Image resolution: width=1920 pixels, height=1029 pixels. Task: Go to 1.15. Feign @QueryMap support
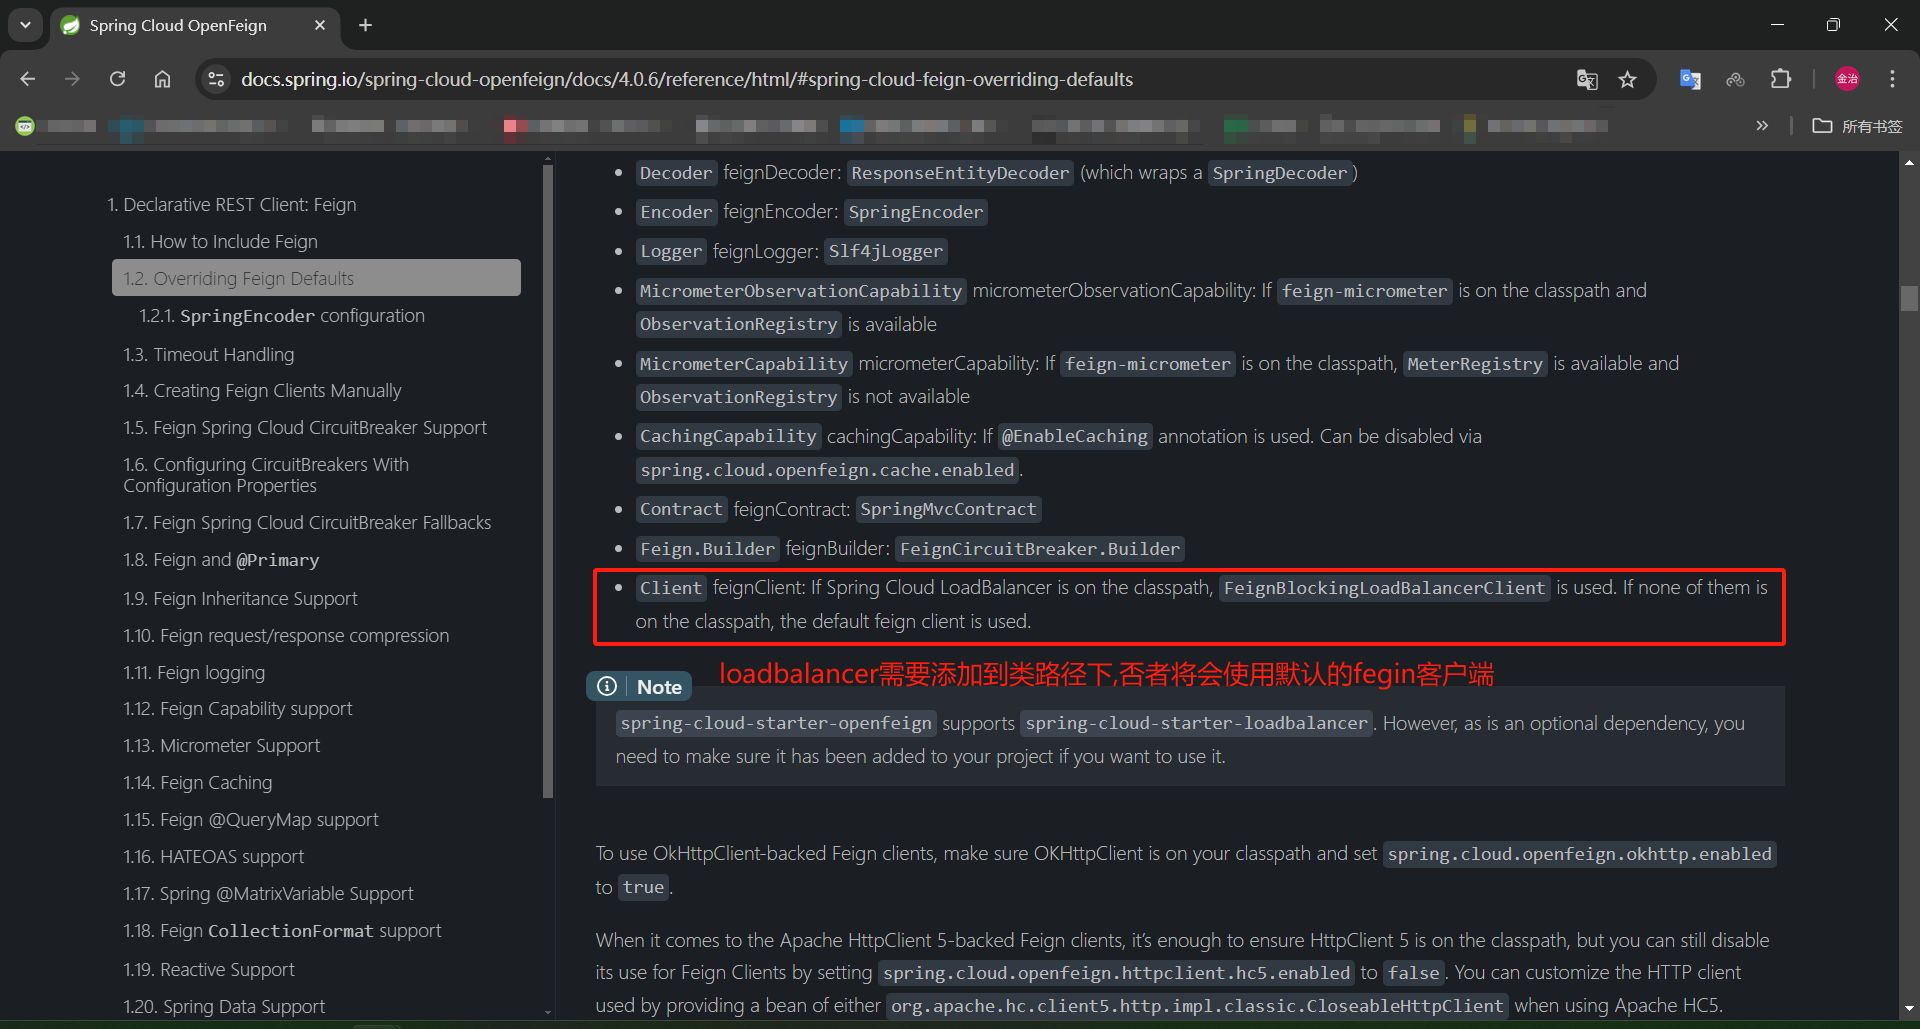(251, 819)
